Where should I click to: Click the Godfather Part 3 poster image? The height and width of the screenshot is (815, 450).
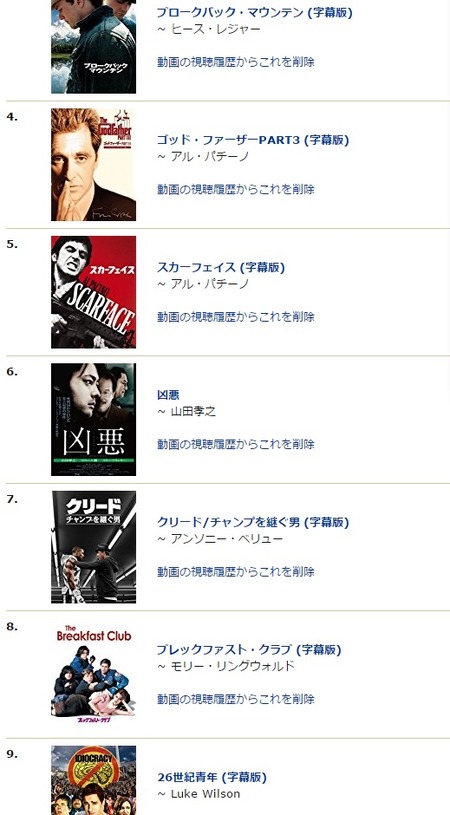(94, 165)
